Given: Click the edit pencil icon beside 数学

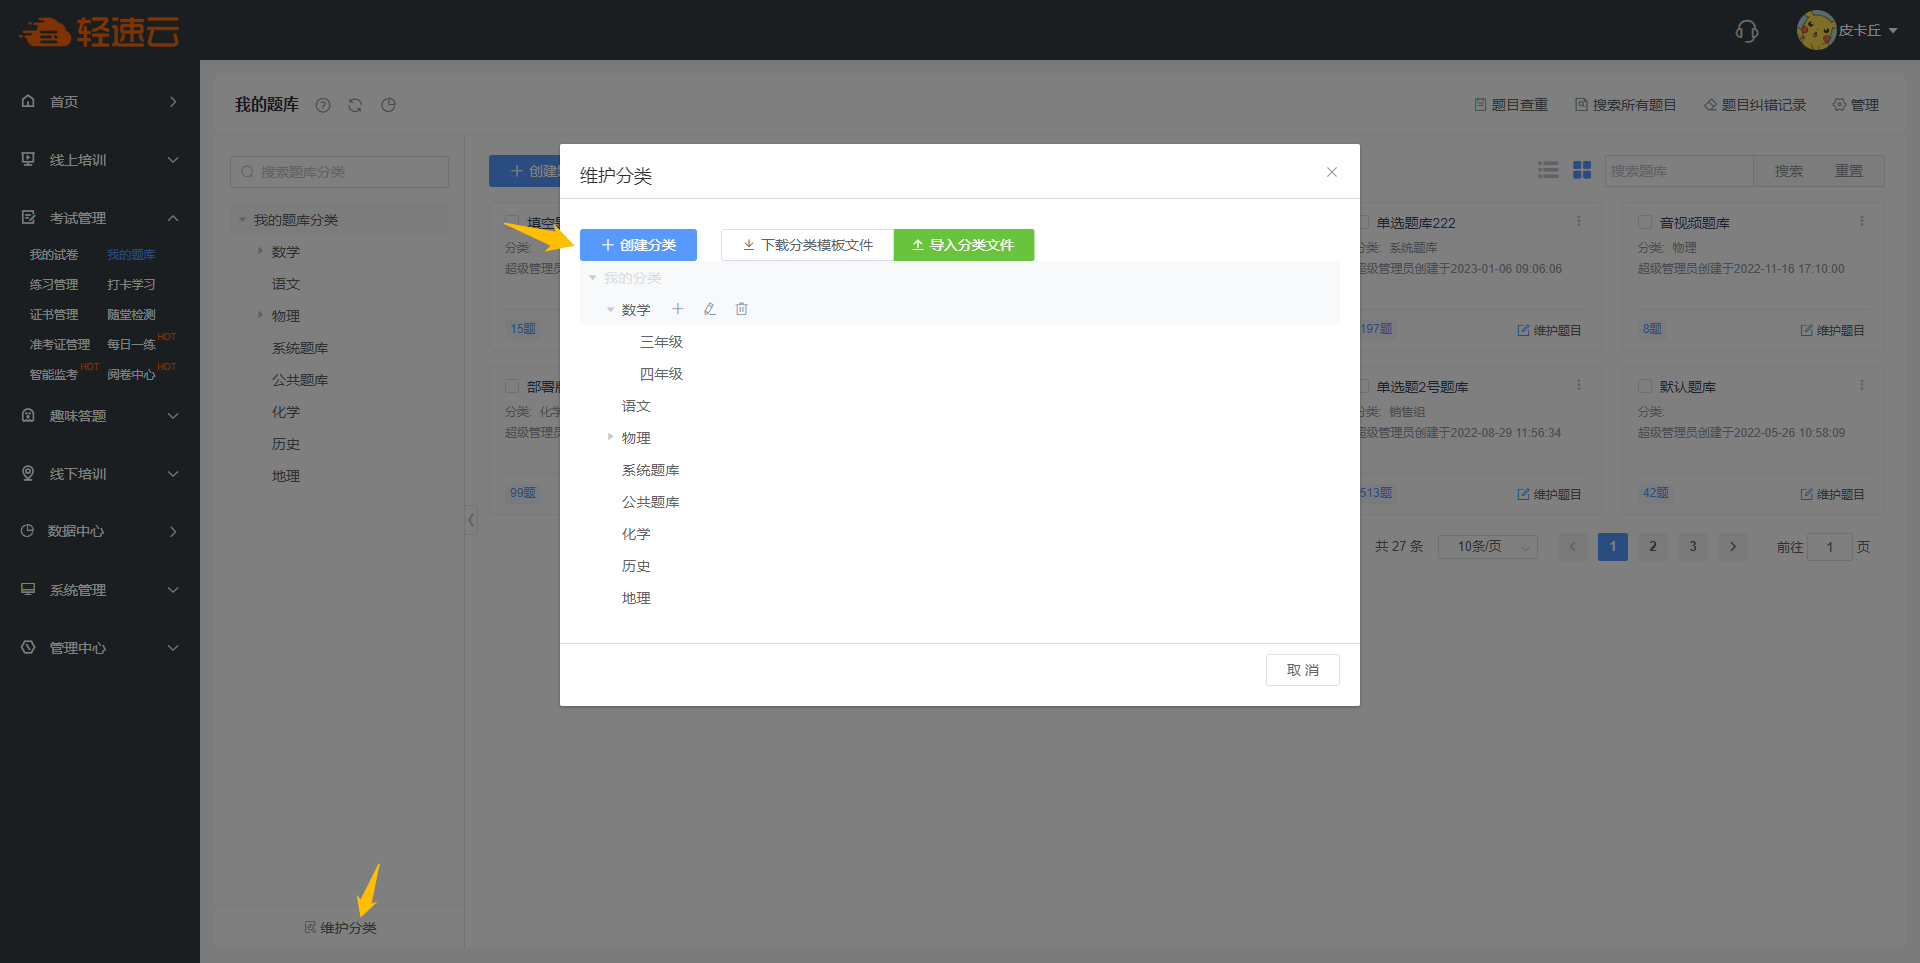Looking at the screenshot, I should [x=710, y=309].
